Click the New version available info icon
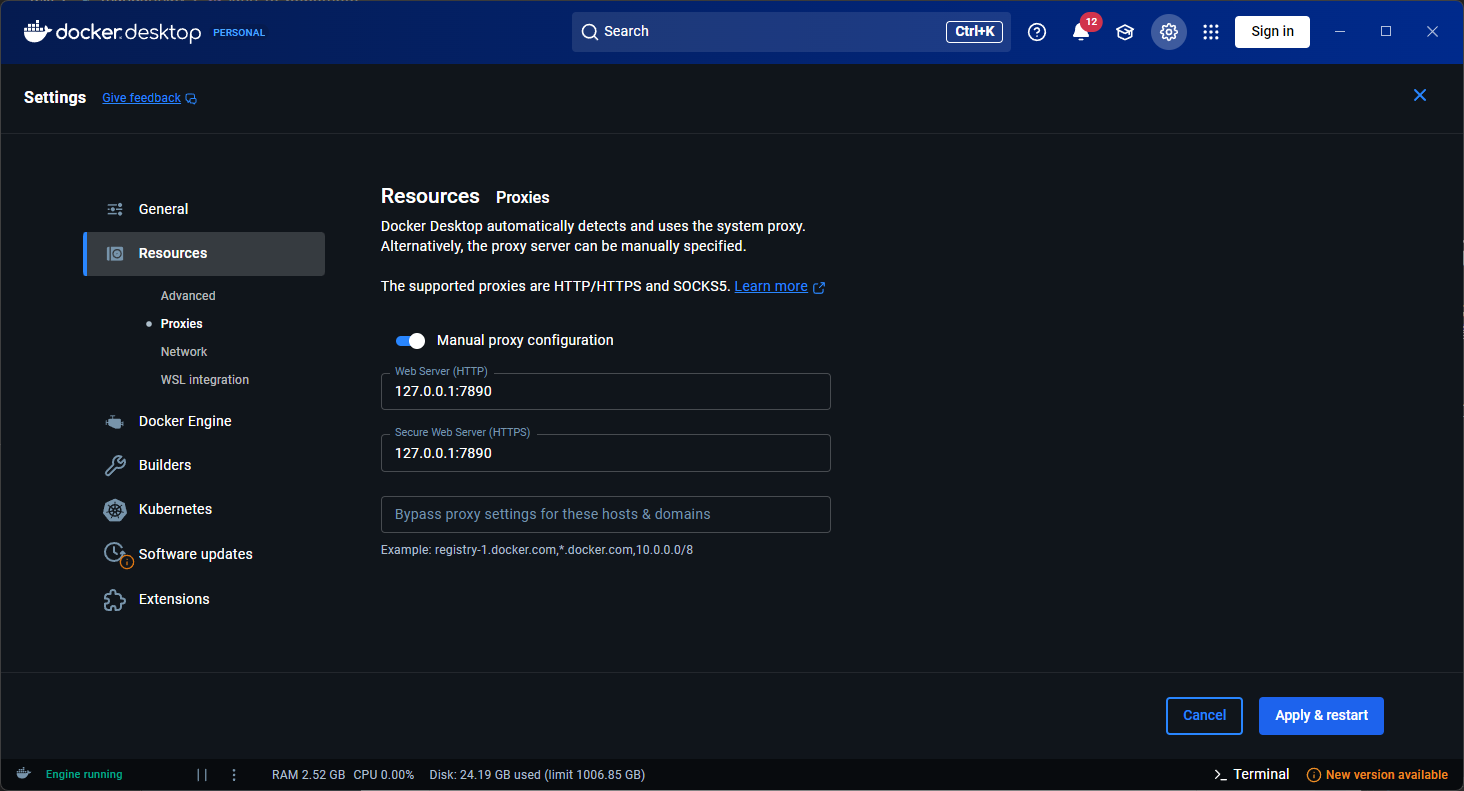The width and height of the screenshot is (1464, 791). tap(1314, 775)
